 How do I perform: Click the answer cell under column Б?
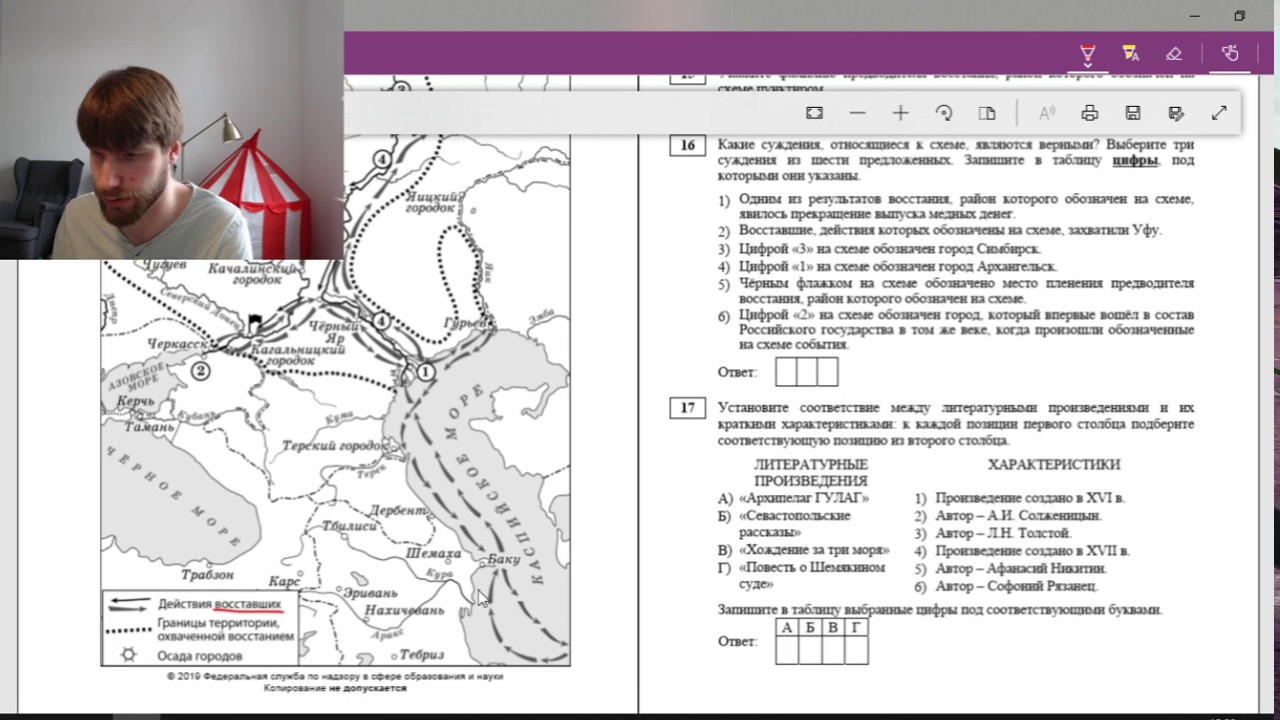[x=810, y=650]
